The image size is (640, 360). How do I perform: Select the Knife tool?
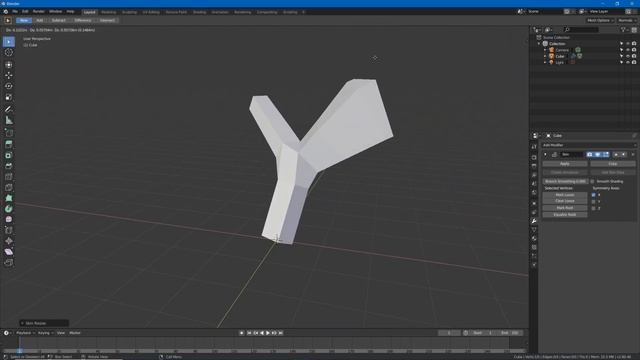click(x=9, y=187)
